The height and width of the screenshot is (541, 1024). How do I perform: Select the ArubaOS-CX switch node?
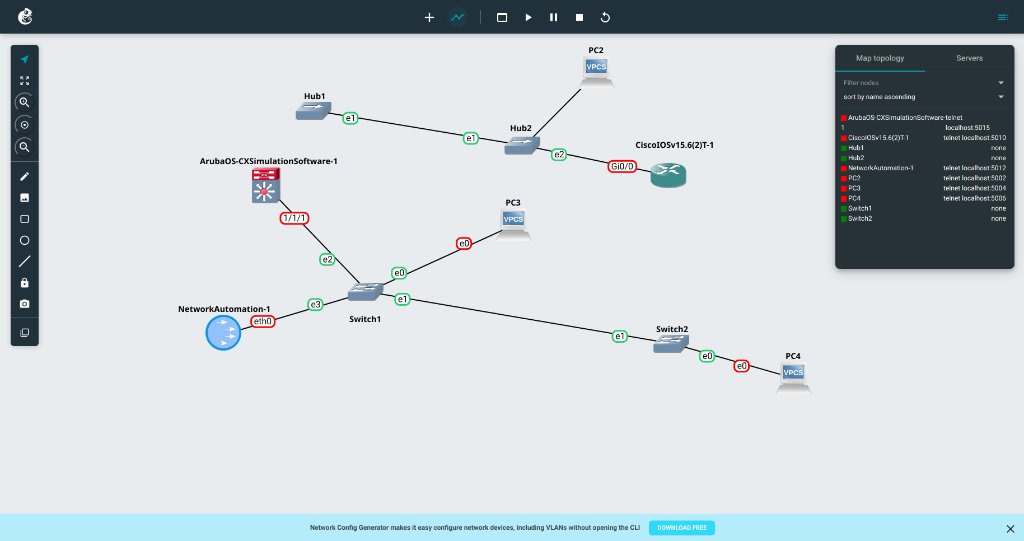click(266, 186)
